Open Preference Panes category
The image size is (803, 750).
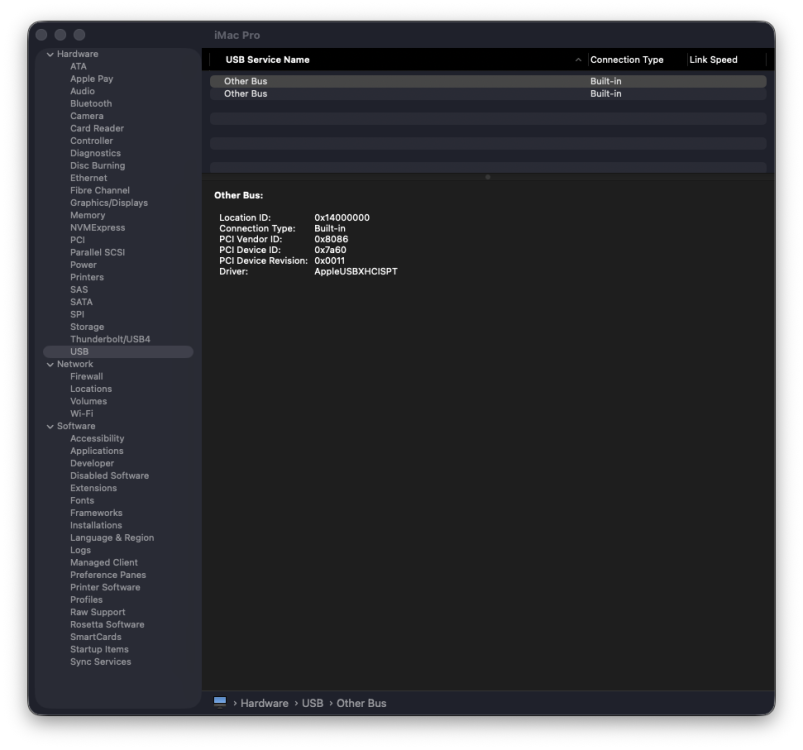point(108,575)
